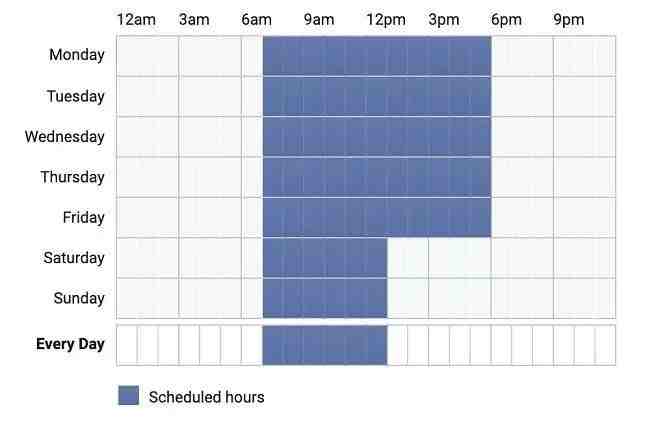Image resolution: width=658 pixels, height=426 pixels.
Task: Click the Every Day row label
Action: click(x=70, y=344)
